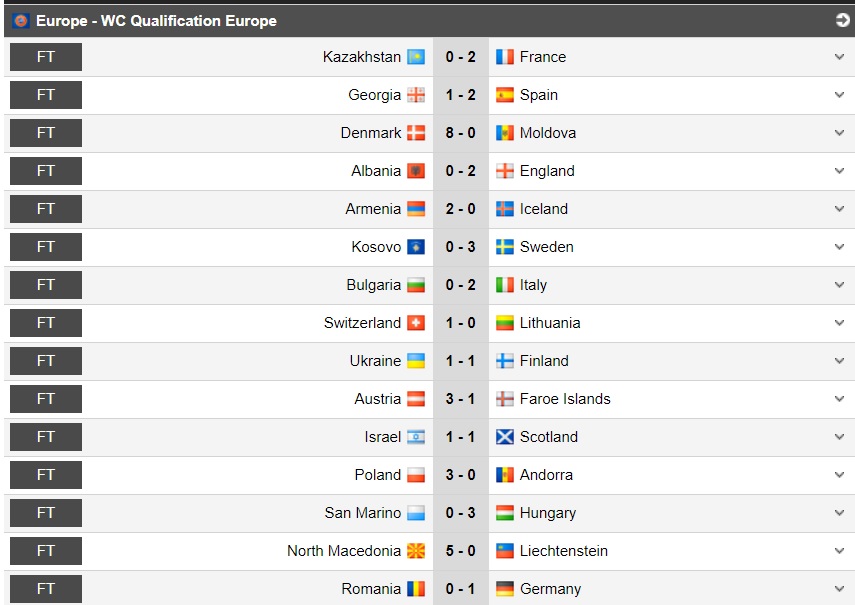Click the Sweden flag icon
855x605 pixels.
tap(505, 247)
